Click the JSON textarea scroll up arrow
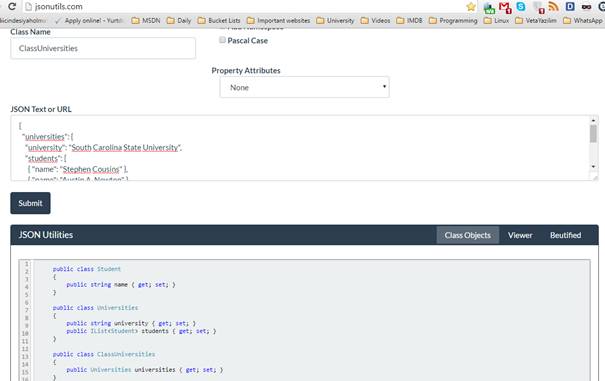The width and height of the screenshot is (605, 381). [x=593, y=120]
